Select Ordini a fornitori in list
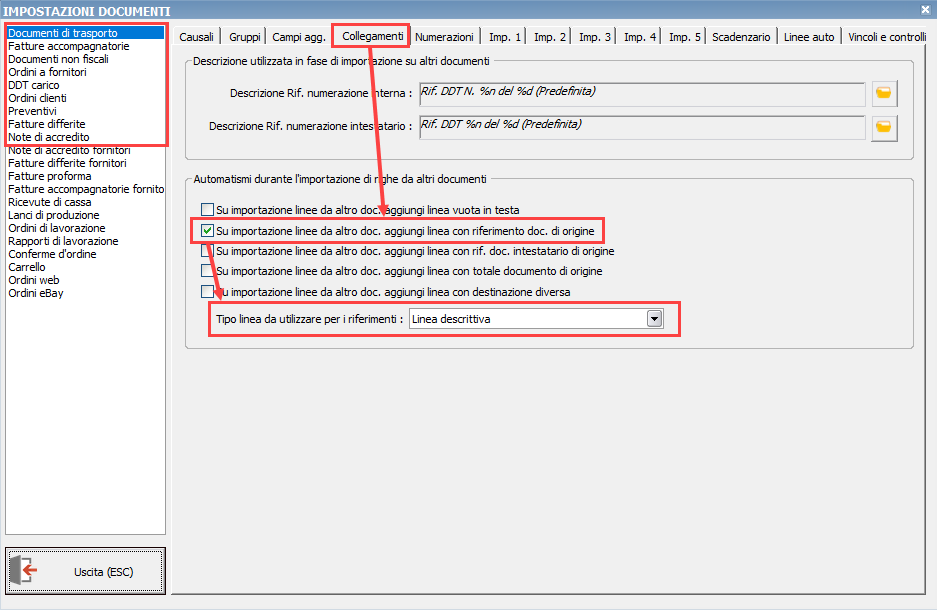Image resolution: width=937 pixels, height=610 pixels. pyautogui.click(x=85, y=72)
